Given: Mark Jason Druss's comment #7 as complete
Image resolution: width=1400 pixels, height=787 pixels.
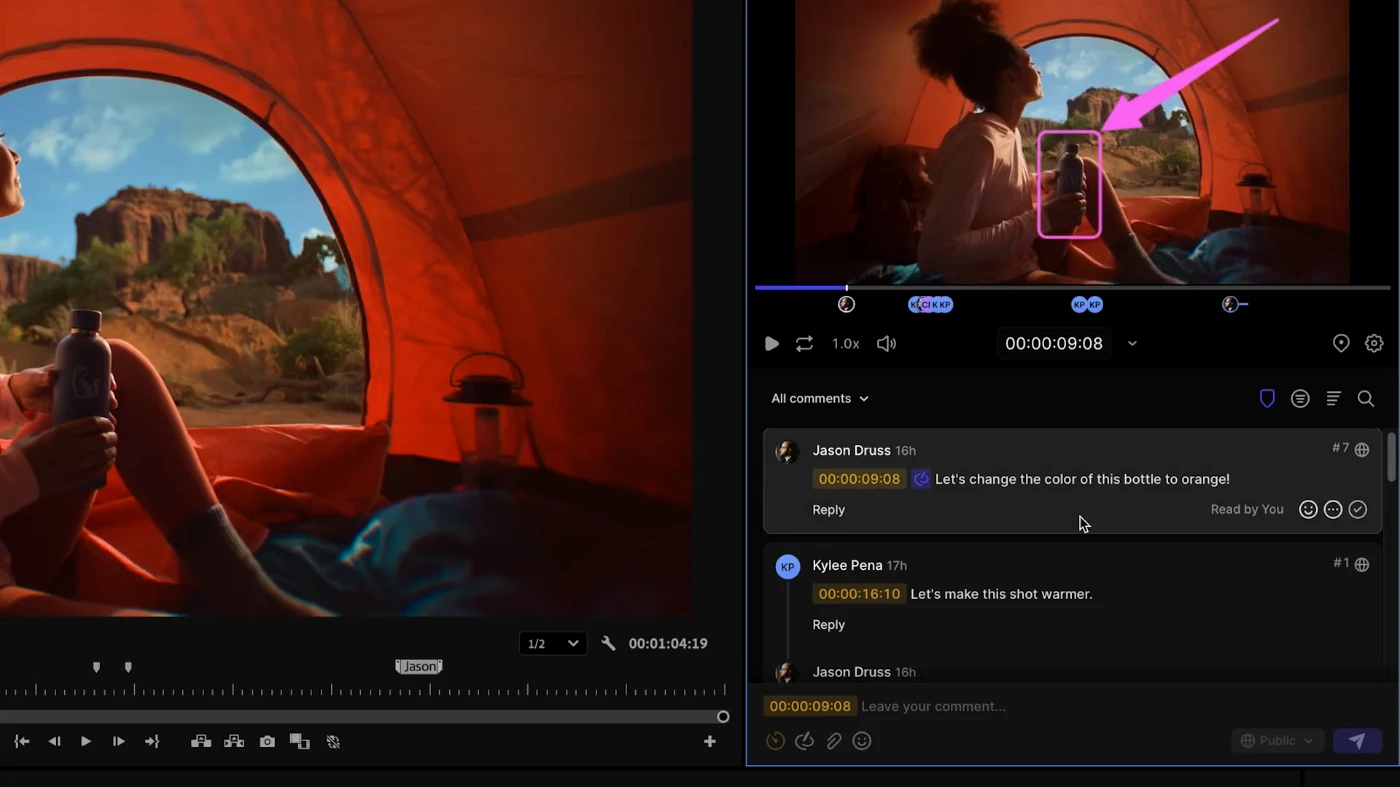Looking at the screenshot, I should pyautogui.click(x=1357, y=510).
